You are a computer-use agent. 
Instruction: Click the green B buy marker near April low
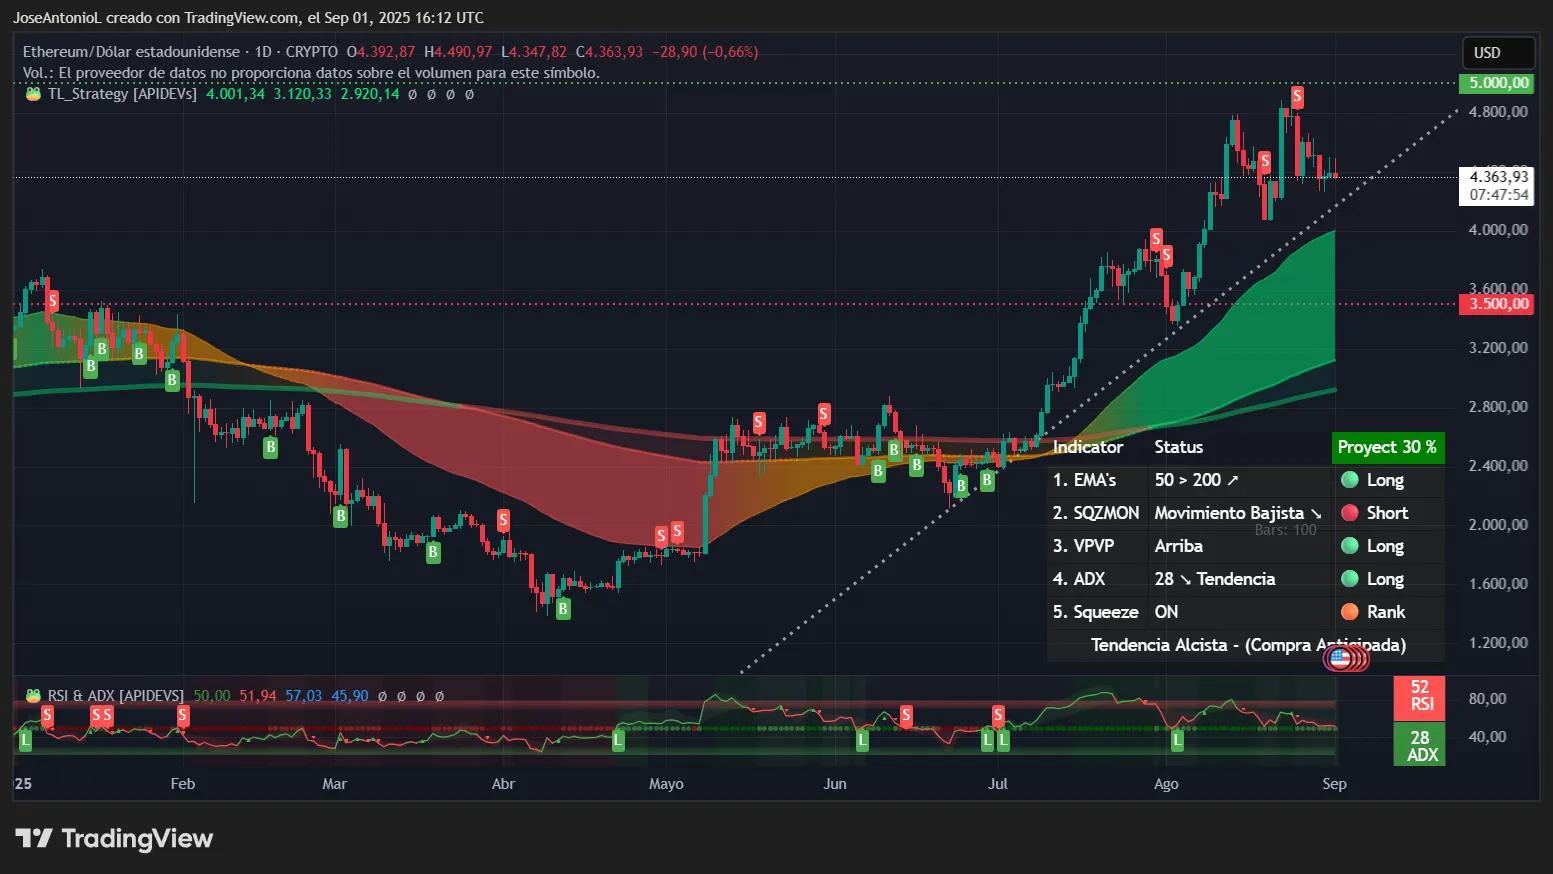(563, 609)
